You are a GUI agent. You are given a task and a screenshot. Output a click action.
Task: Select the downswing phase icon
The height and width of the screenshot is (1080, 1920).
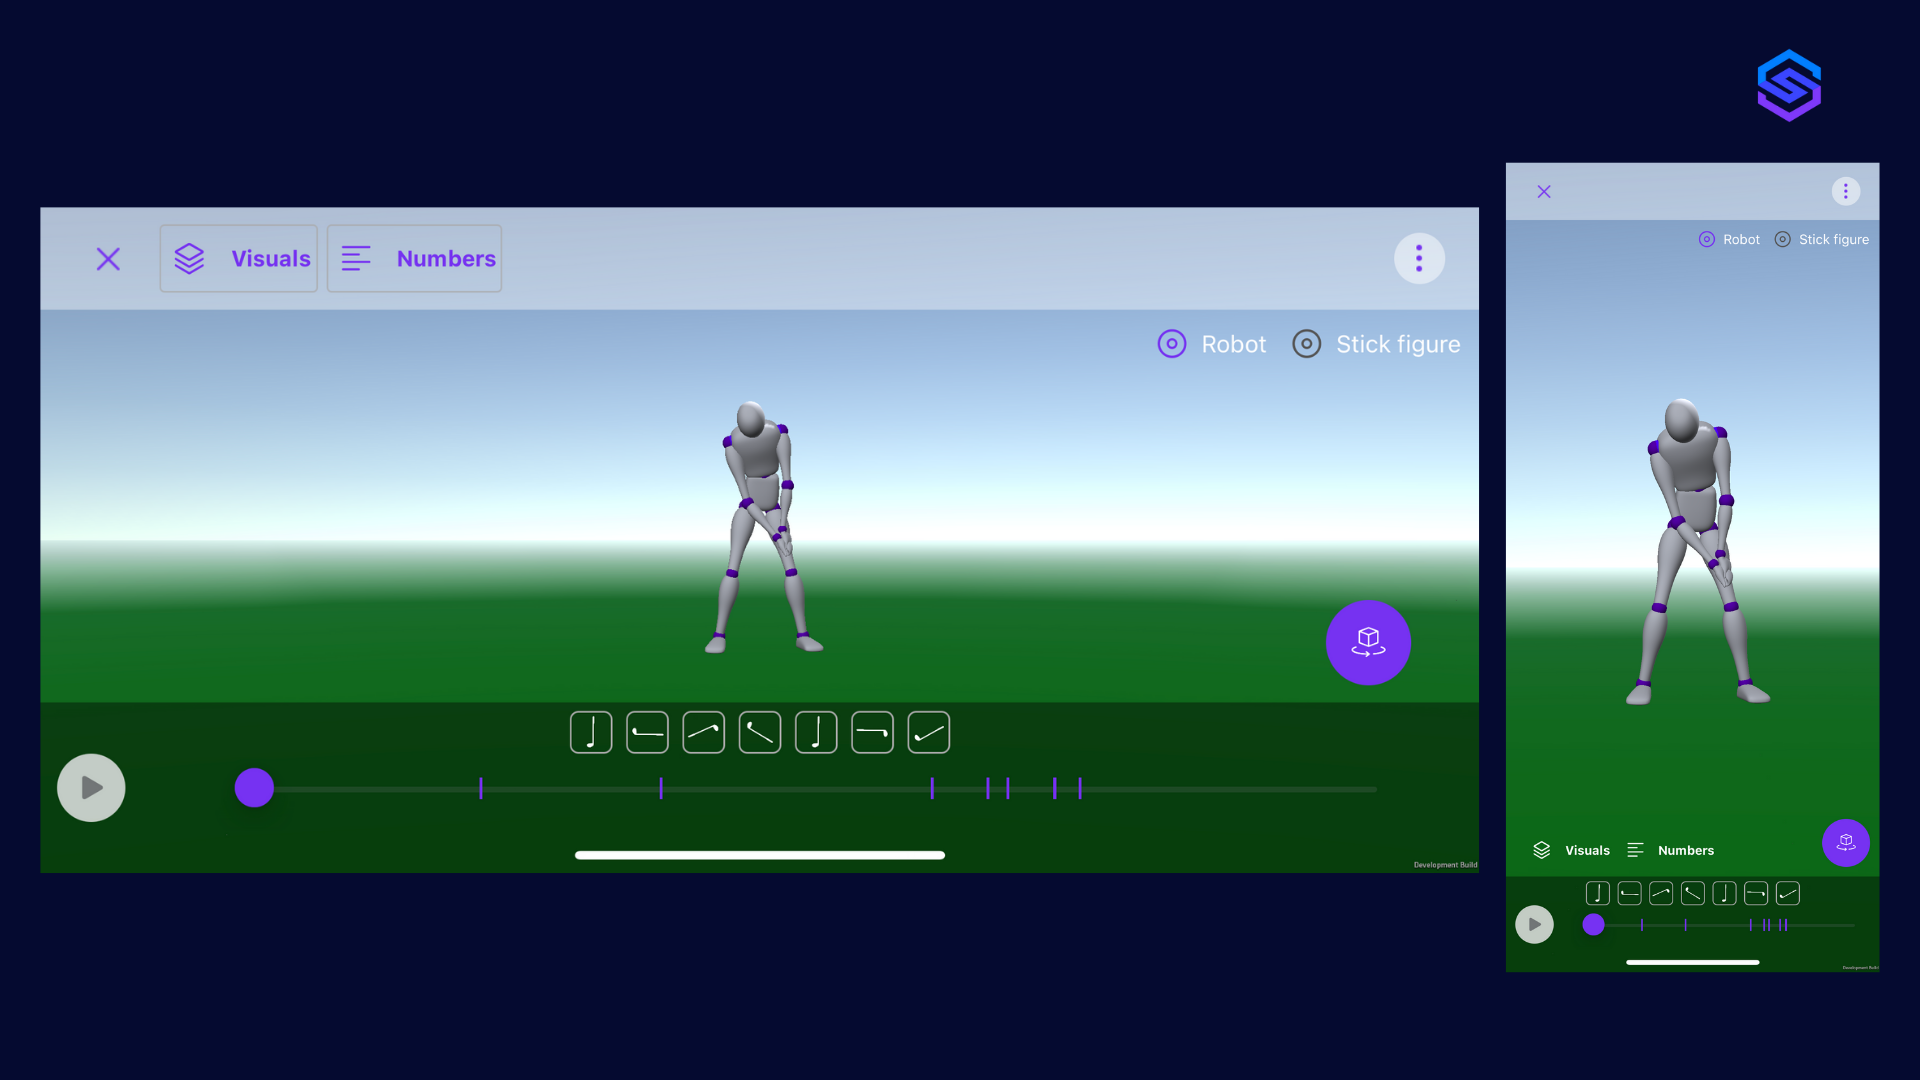[x=815, y=732]
